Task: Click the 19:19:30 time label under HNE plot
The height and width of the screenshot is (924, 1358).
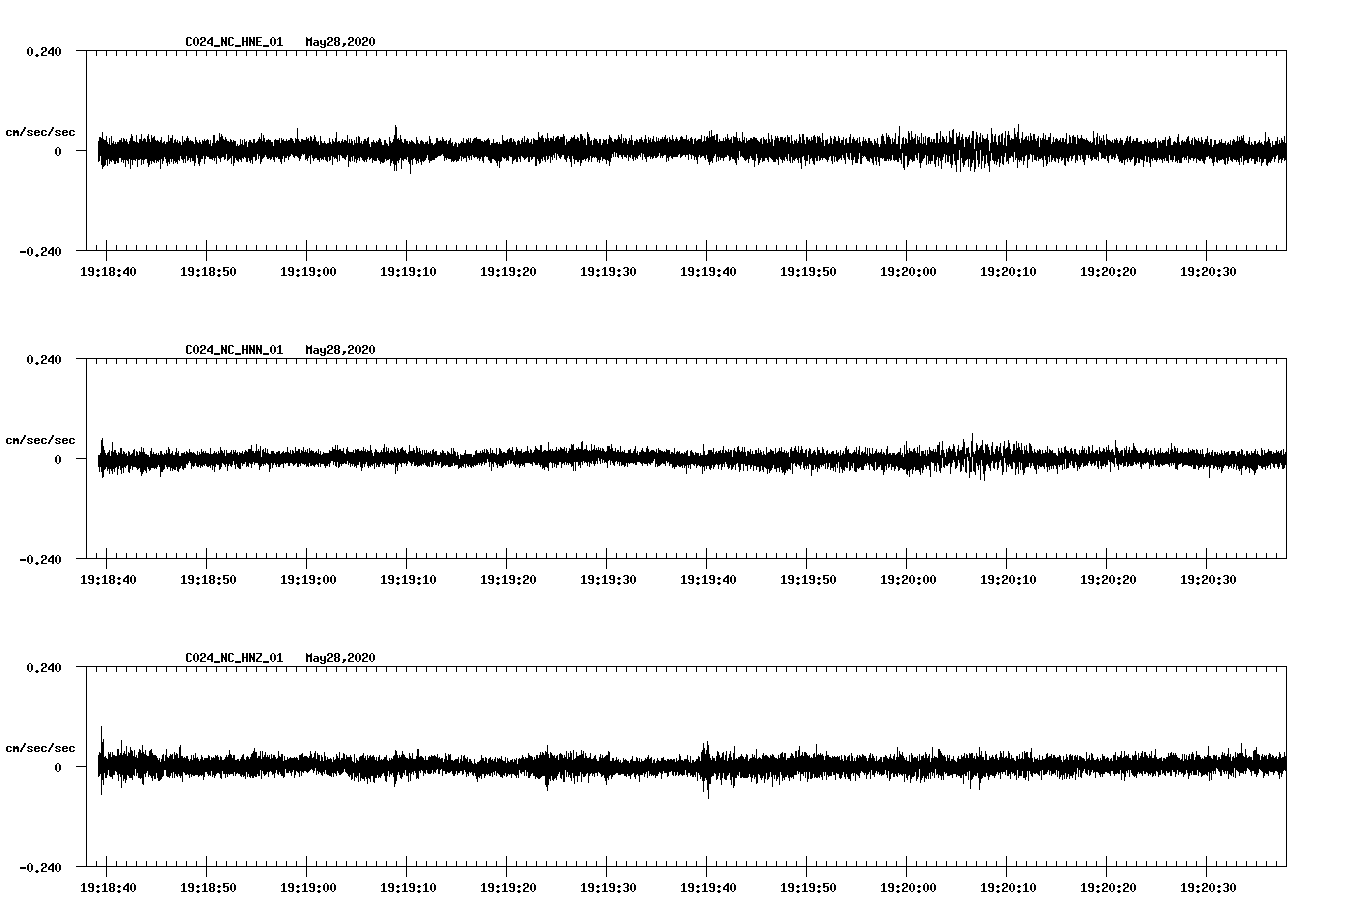Action: click(608, 271)
